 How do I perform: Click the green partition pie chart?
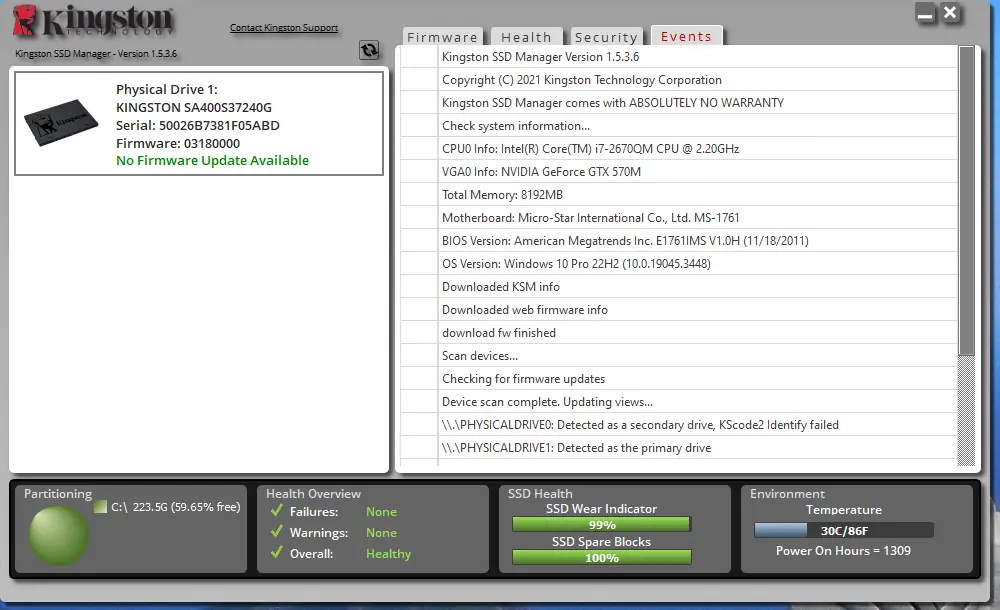[59, 535]
